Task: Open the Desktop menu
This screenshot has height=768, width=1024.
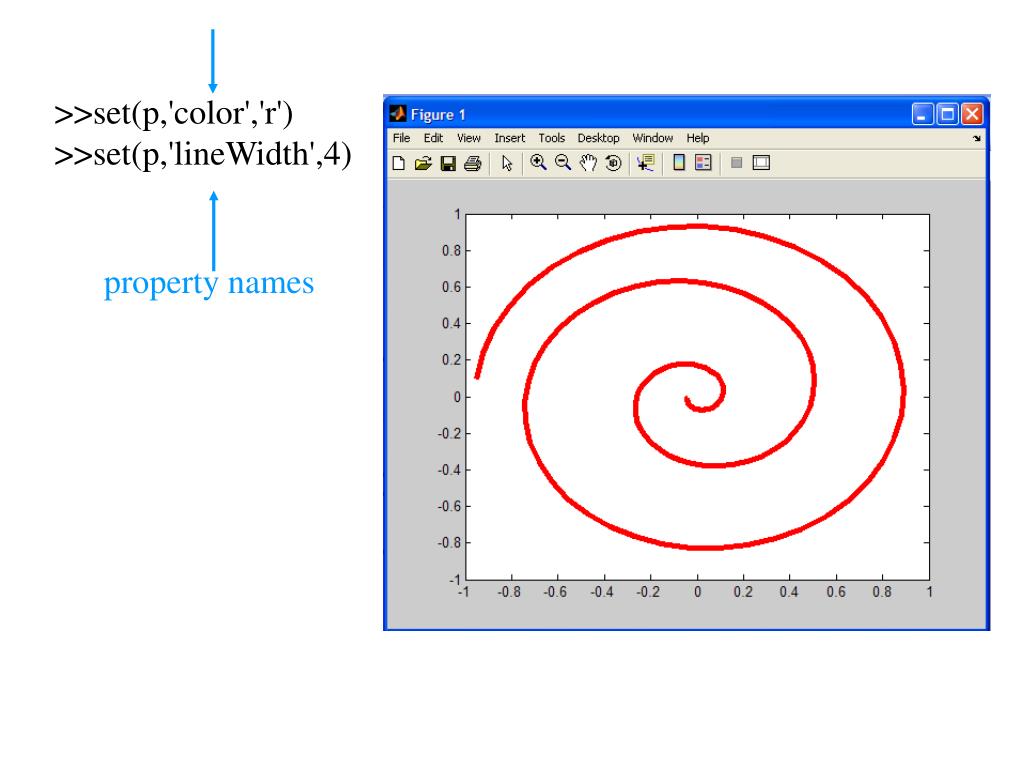Action: 598,138
